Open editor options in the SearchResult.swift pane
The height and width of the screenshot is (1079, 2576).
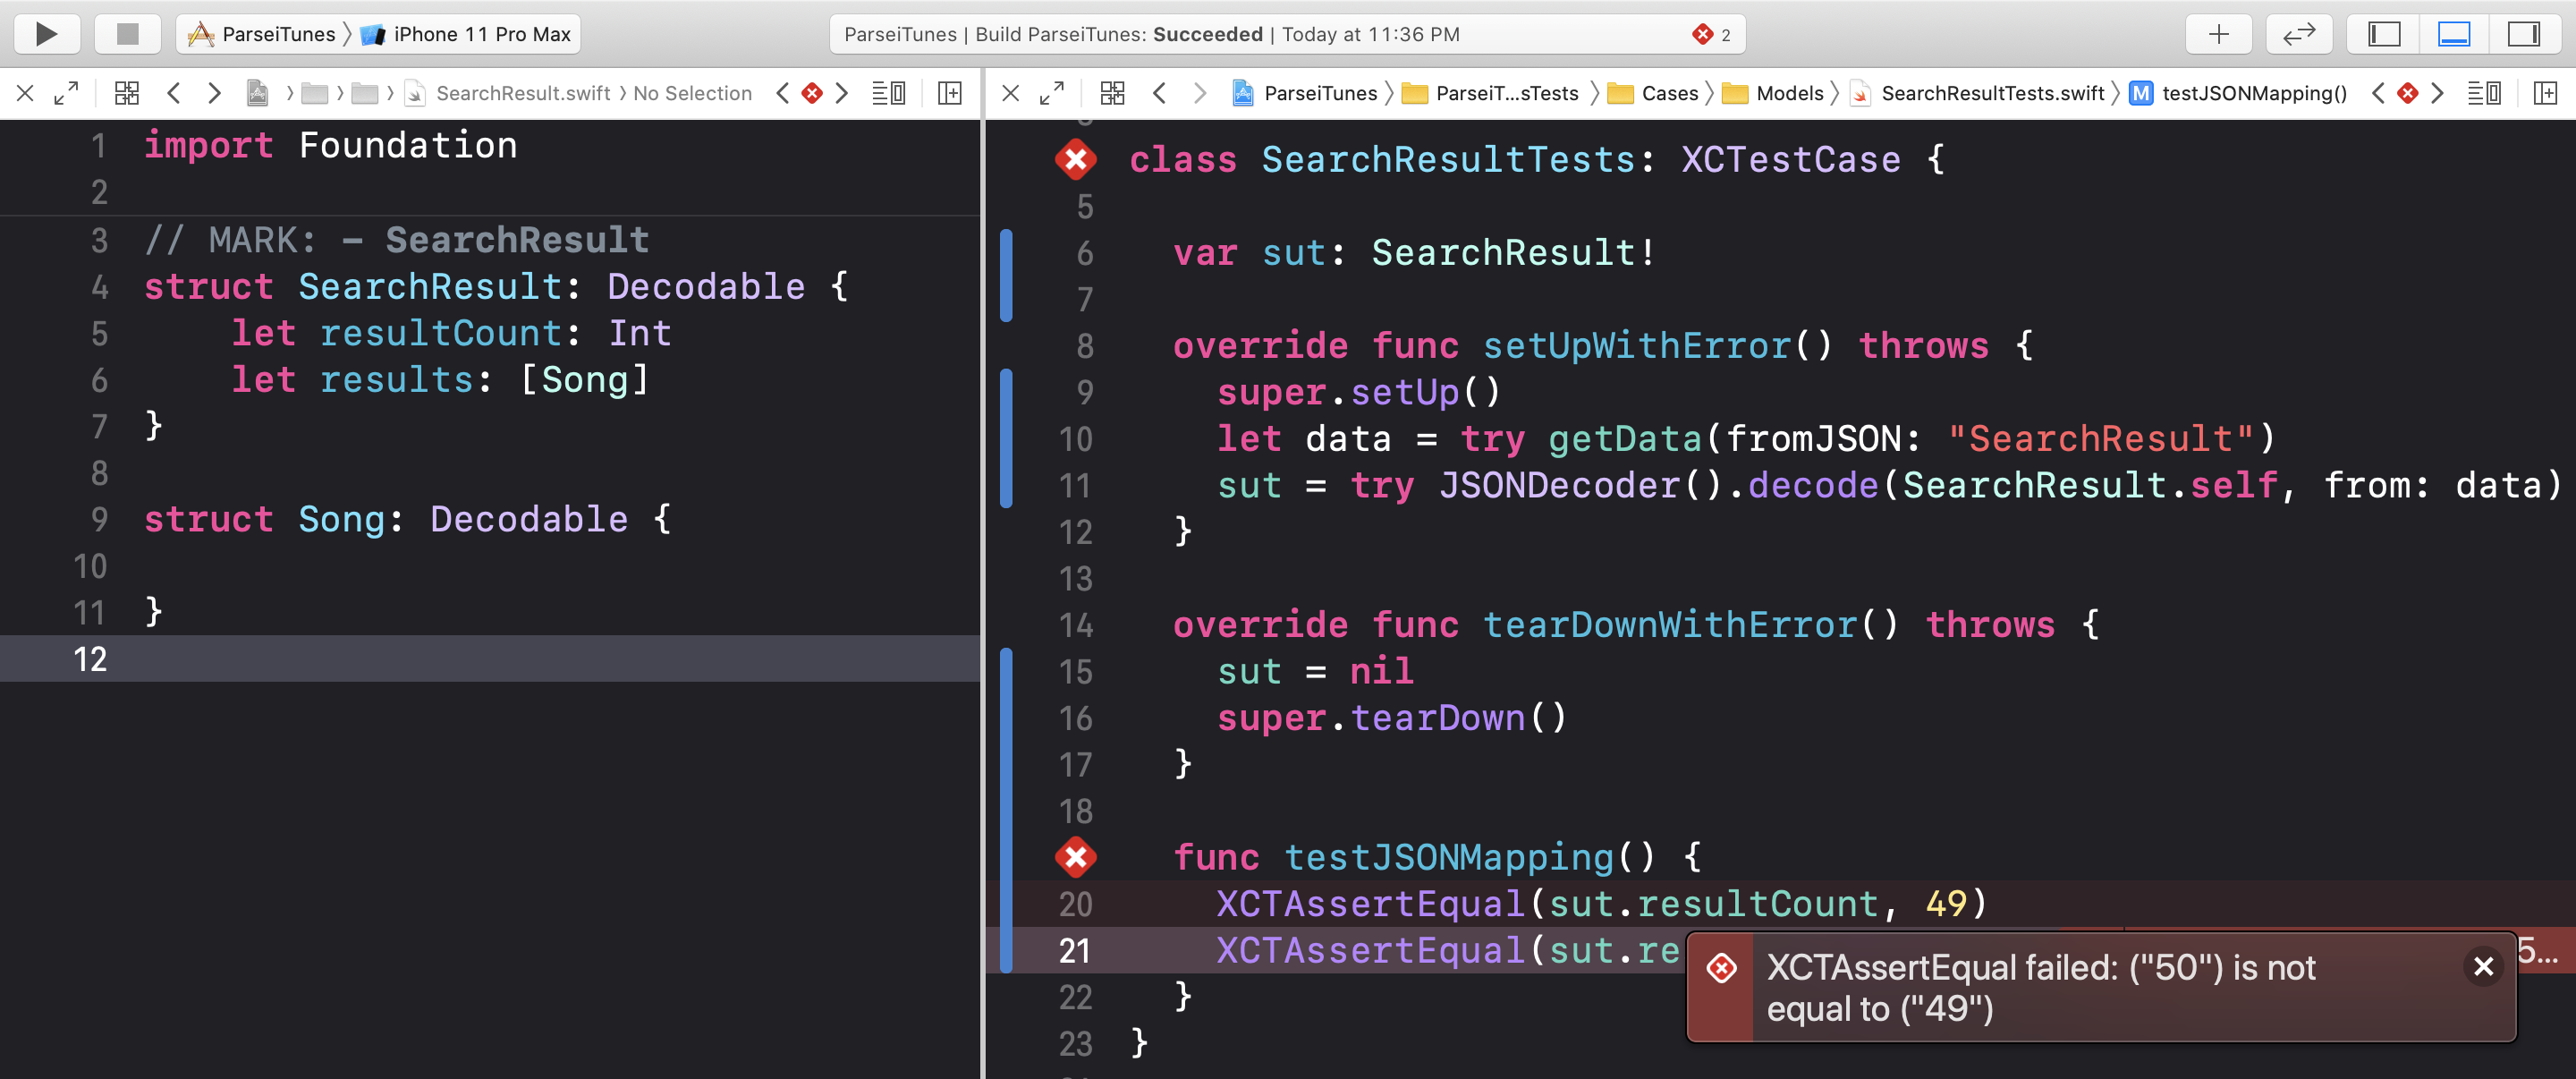tap(889, 92)
